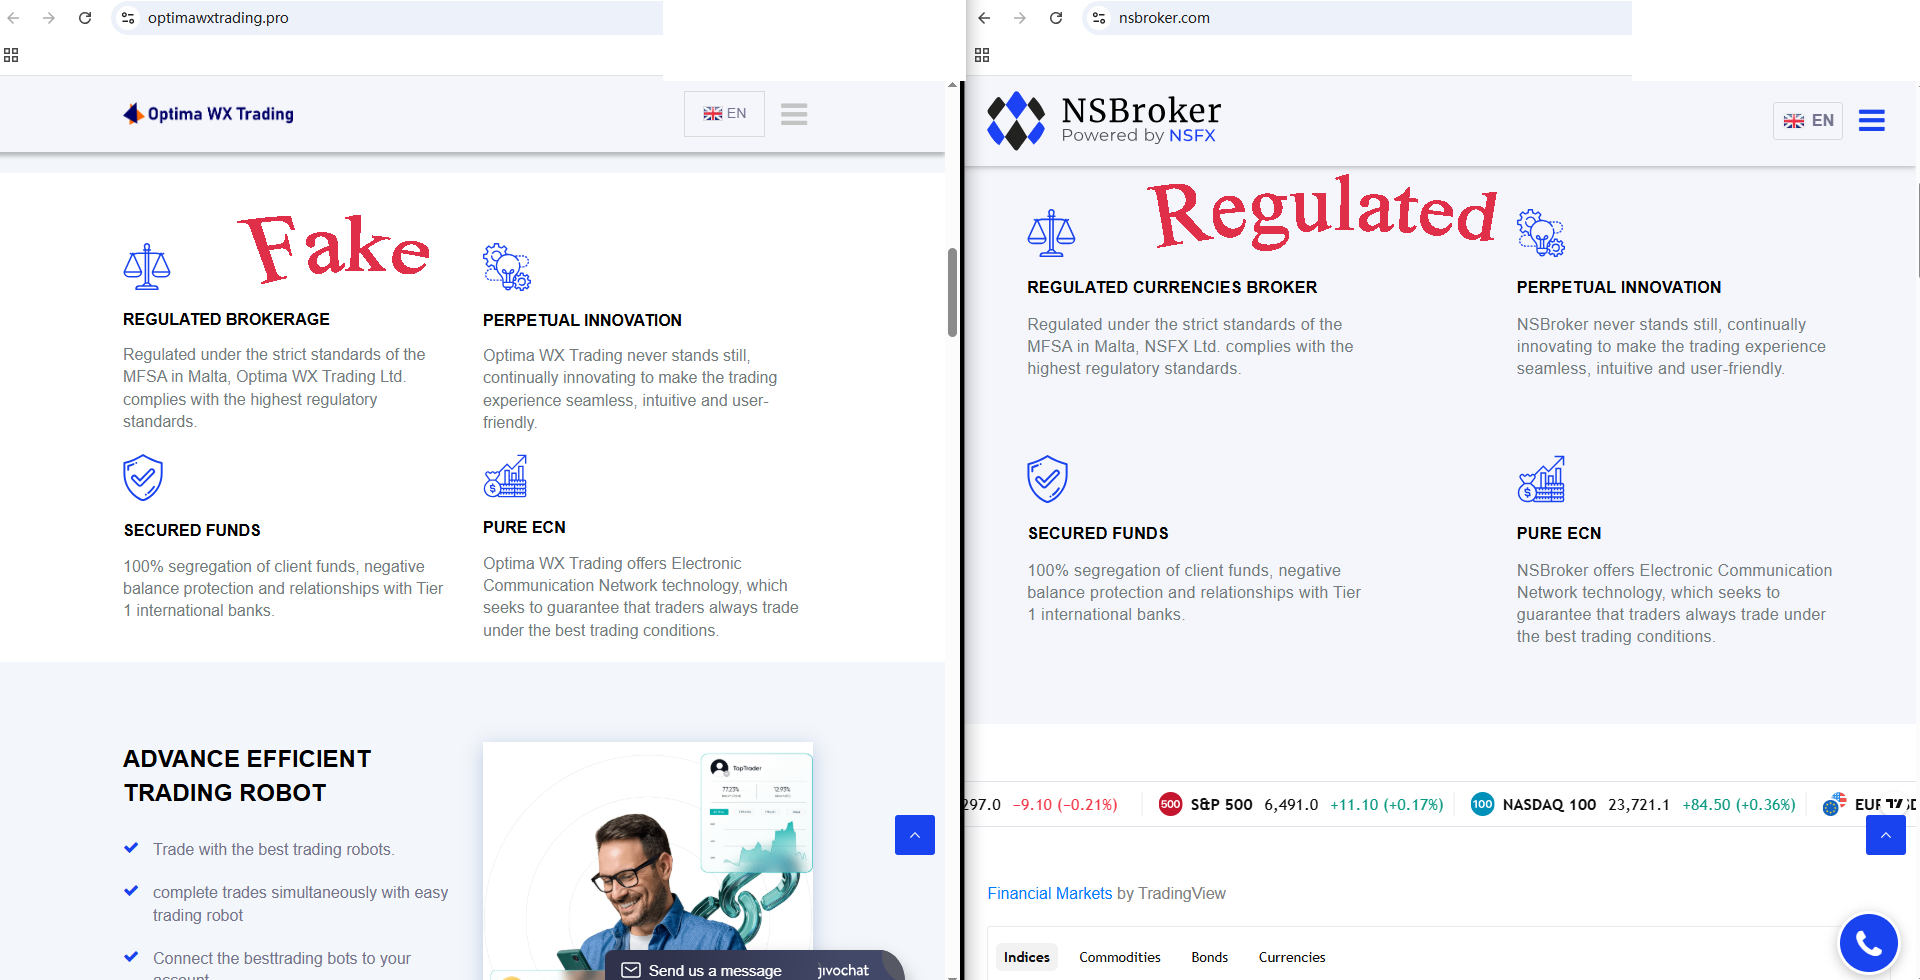Click the S&P 500 ticker item
This screenshot has width=1920, height=980.
click(x=1300, y=804)
